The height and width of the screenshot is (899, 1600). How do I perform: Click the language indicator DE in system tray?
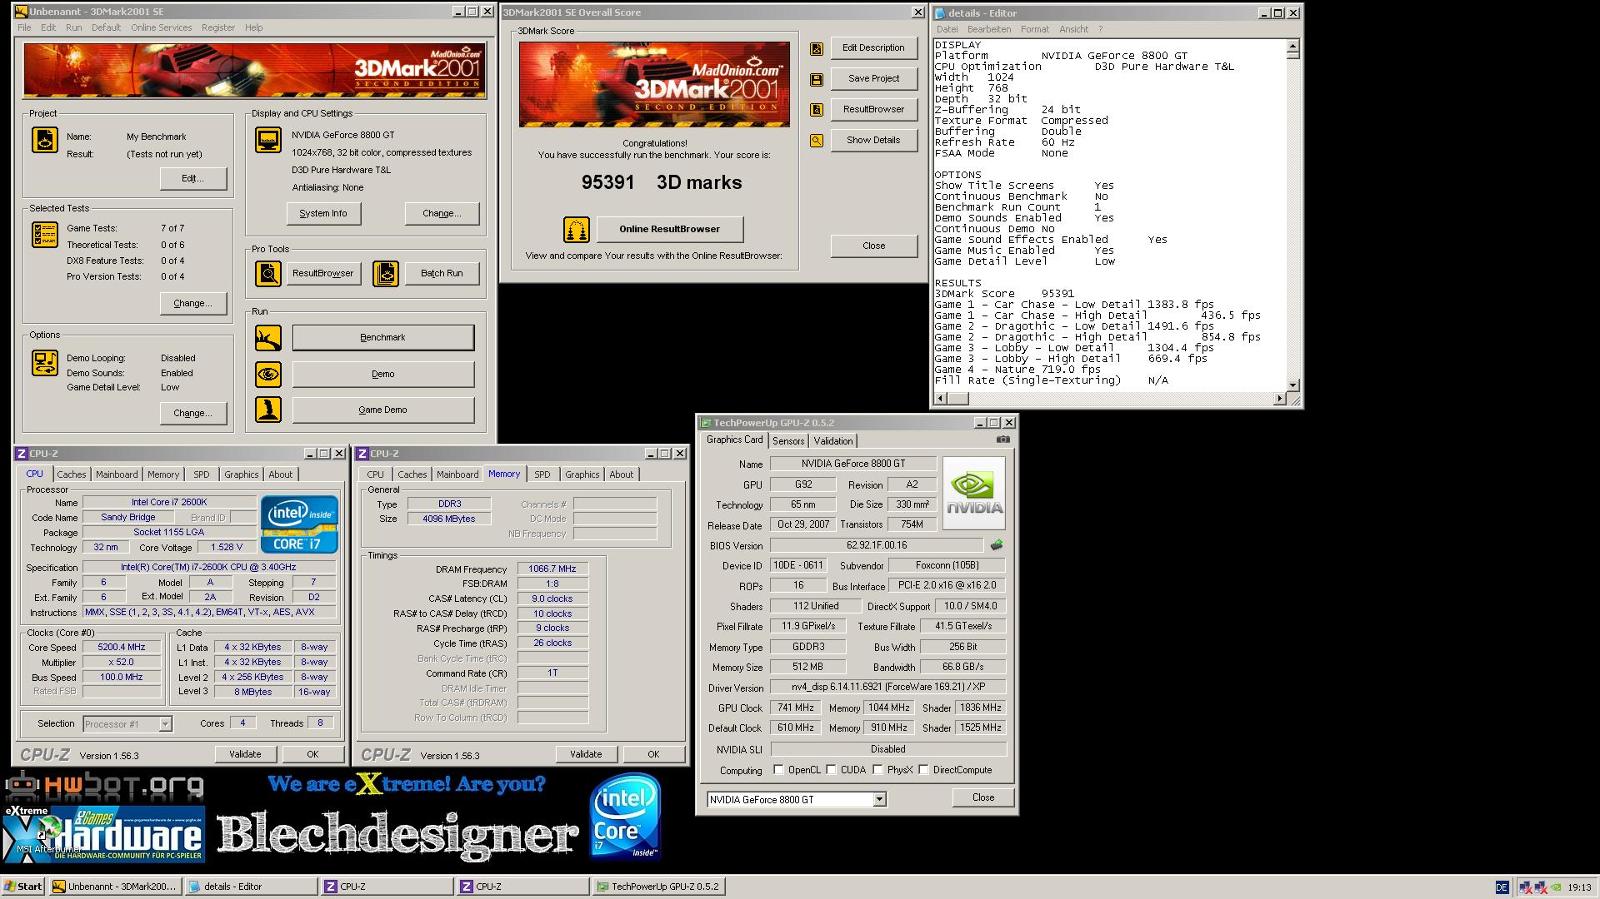[x=1502, y=887]
